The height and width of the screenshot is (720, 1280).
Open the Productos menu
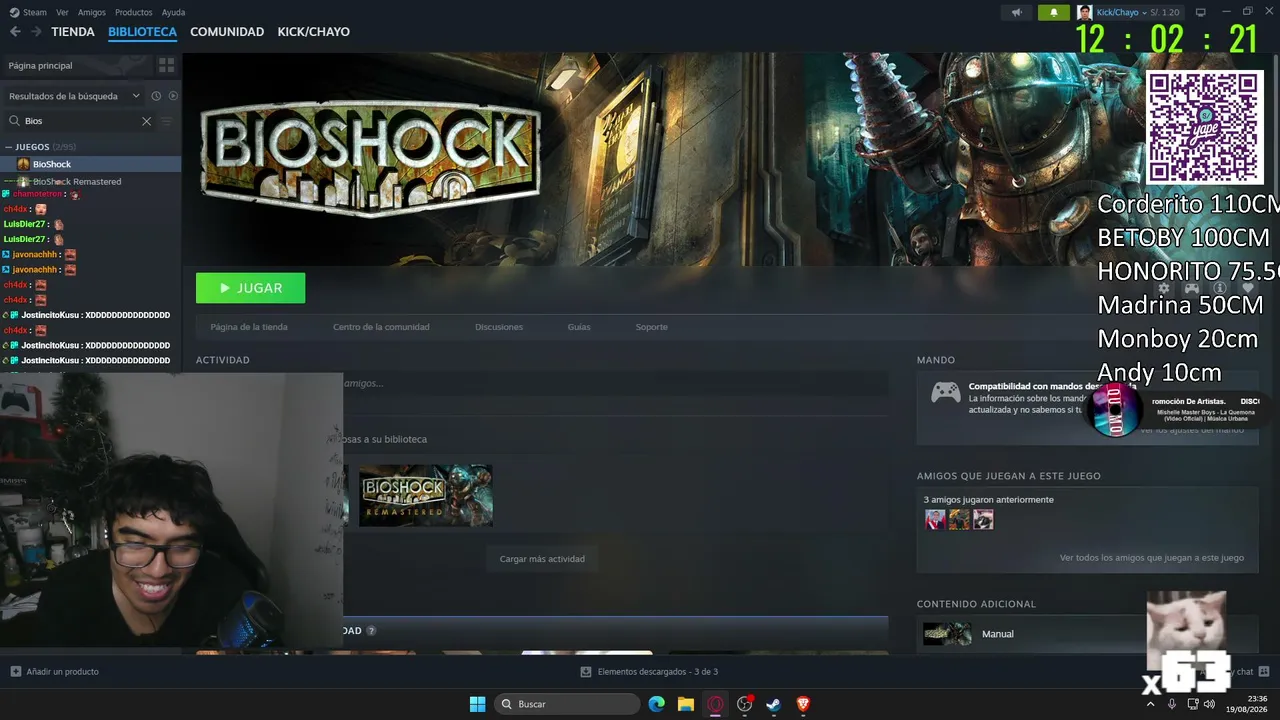coord(134,12)
